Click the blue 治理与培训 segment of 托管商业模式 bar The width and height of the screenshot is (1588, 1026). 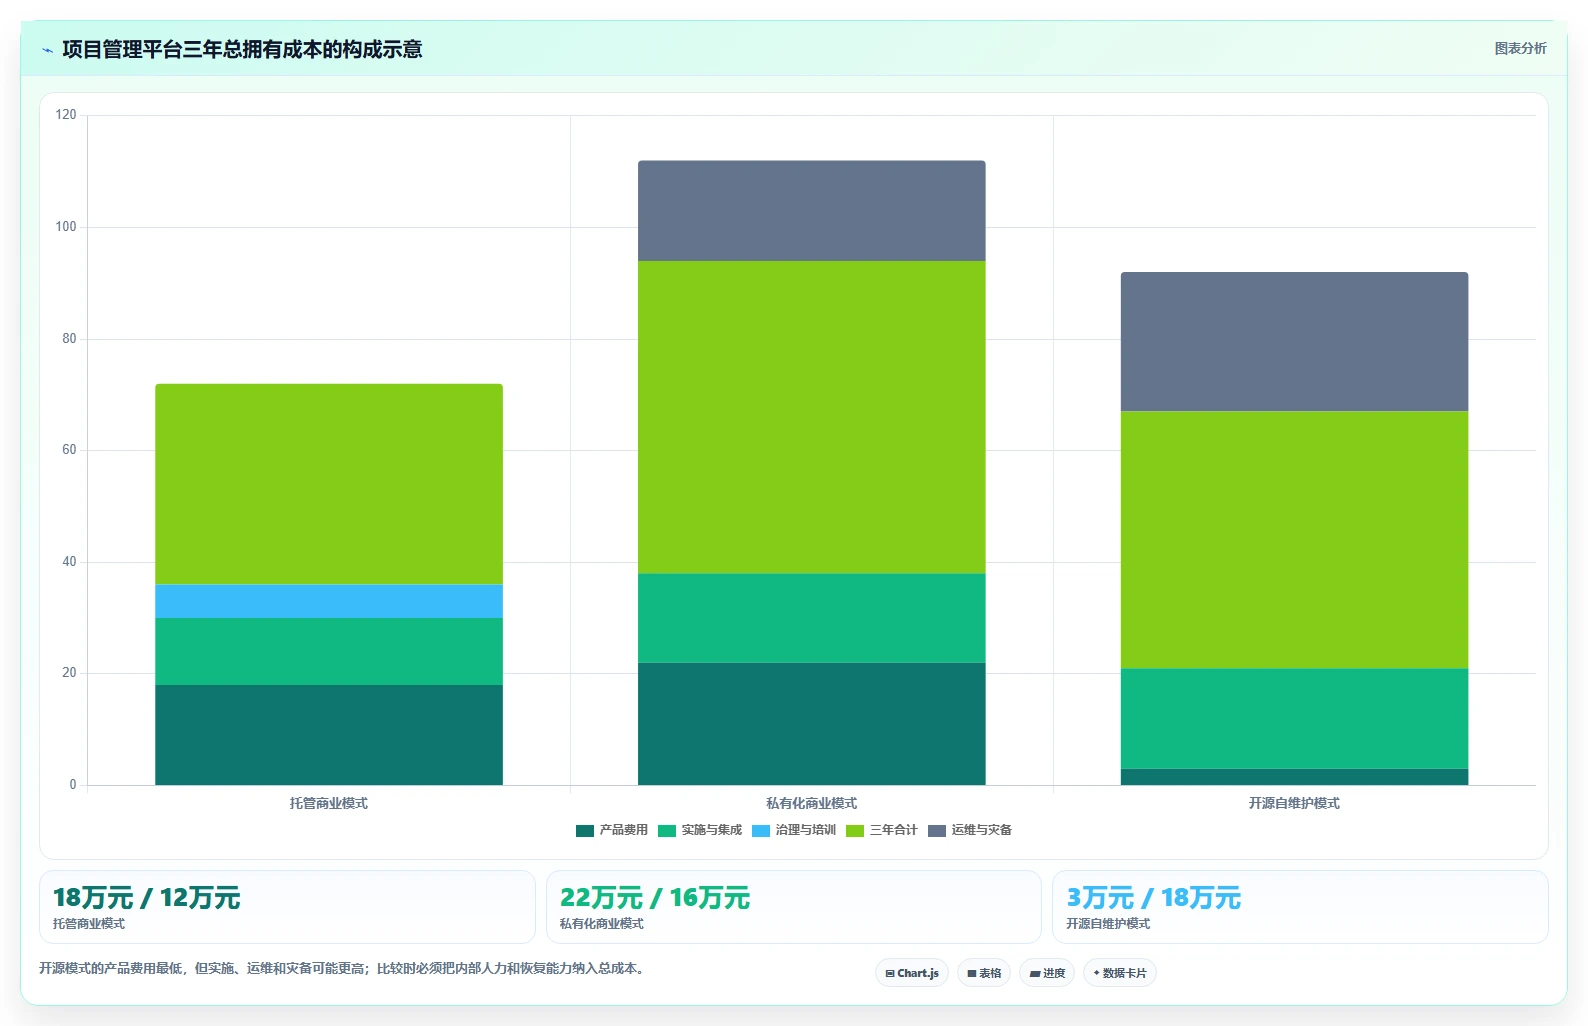pos(329,601)
